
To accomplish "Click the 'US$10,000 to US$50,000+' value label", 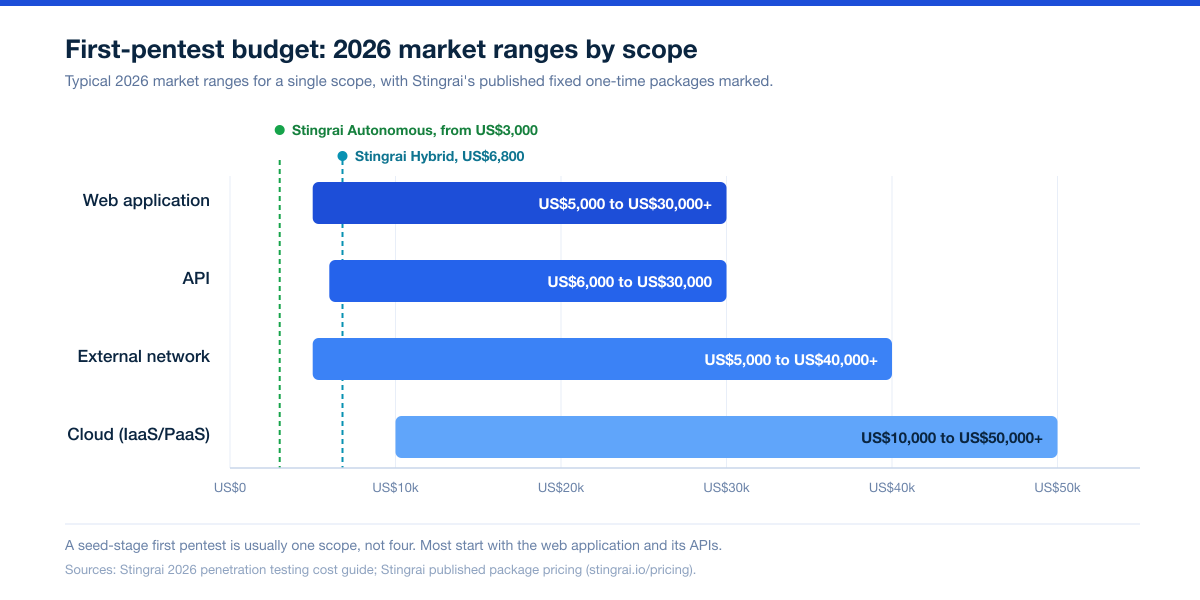I will click(x=952, y=437).
